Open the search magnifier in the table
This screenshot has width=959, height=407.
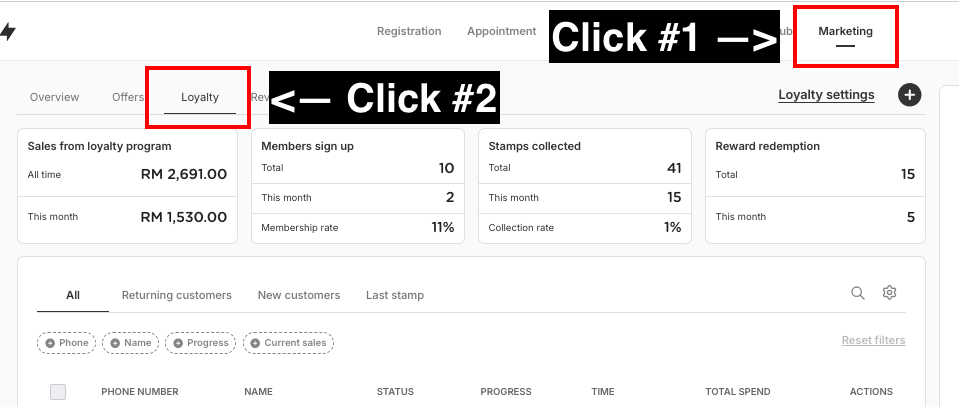tap(857, 293)
